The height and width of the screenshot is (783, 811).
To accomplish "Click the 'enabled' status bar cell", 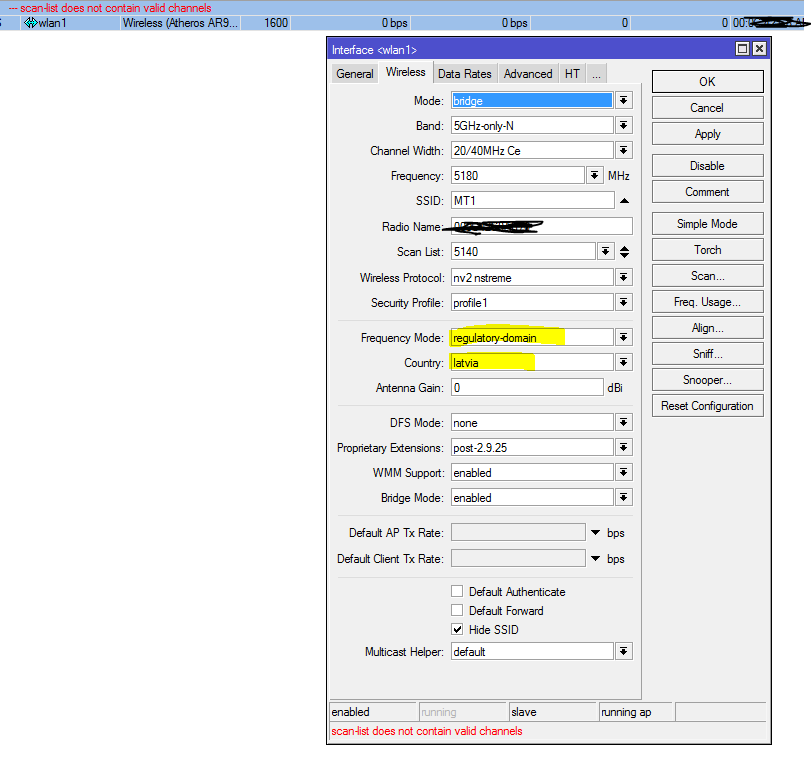I will (x=373, y=712).
